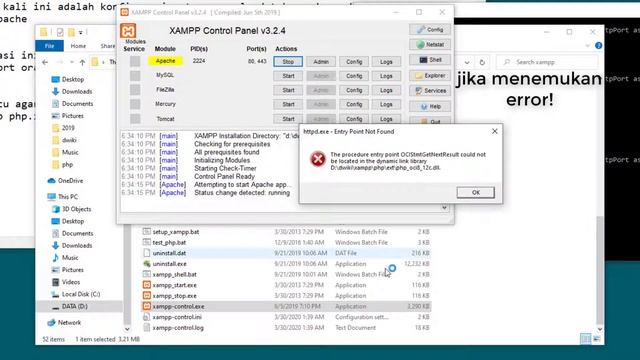
Task: View MySQL Logs
Action: 386,76
